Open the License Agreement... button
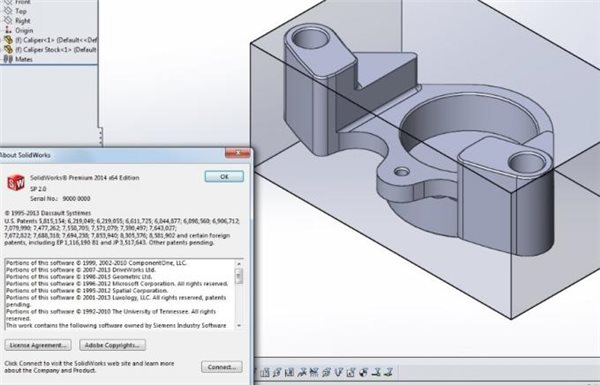The height and width of the screenshot is (385, 600). [x=38, y=345]
